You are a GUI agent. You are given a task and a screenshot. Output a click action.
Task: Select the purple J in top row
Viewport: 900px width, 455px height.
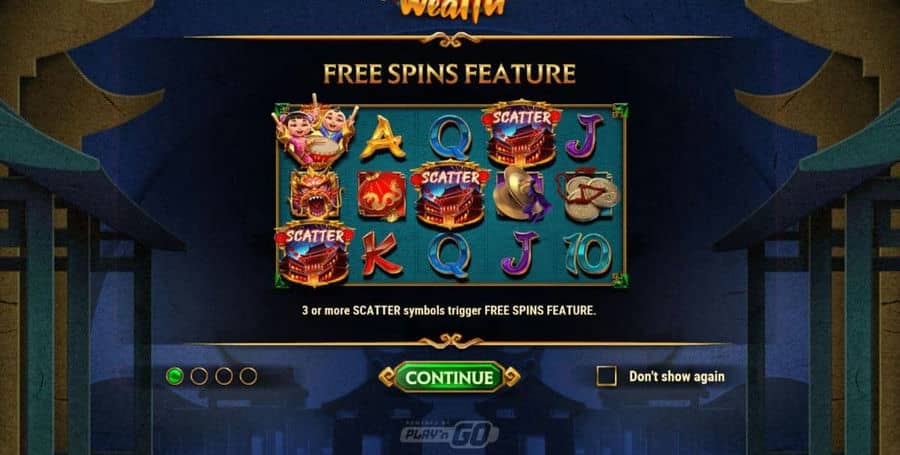584,136
